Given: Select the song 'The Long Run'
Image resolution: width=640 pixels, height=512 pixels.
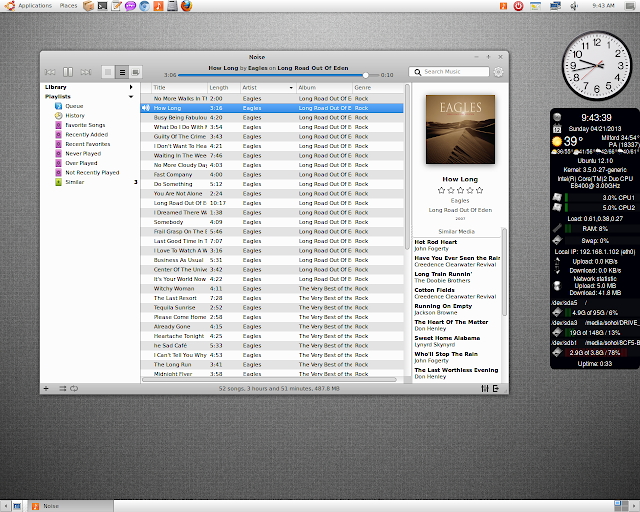Looking at the screenshot, I should [272, 365].
